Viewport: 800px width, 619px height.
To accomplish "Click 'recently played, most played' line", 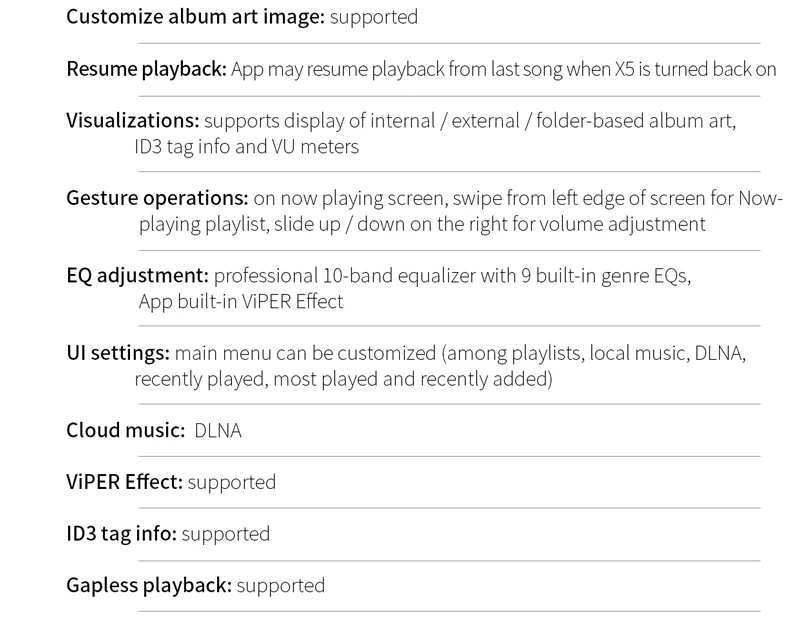I will pos(343,379).
